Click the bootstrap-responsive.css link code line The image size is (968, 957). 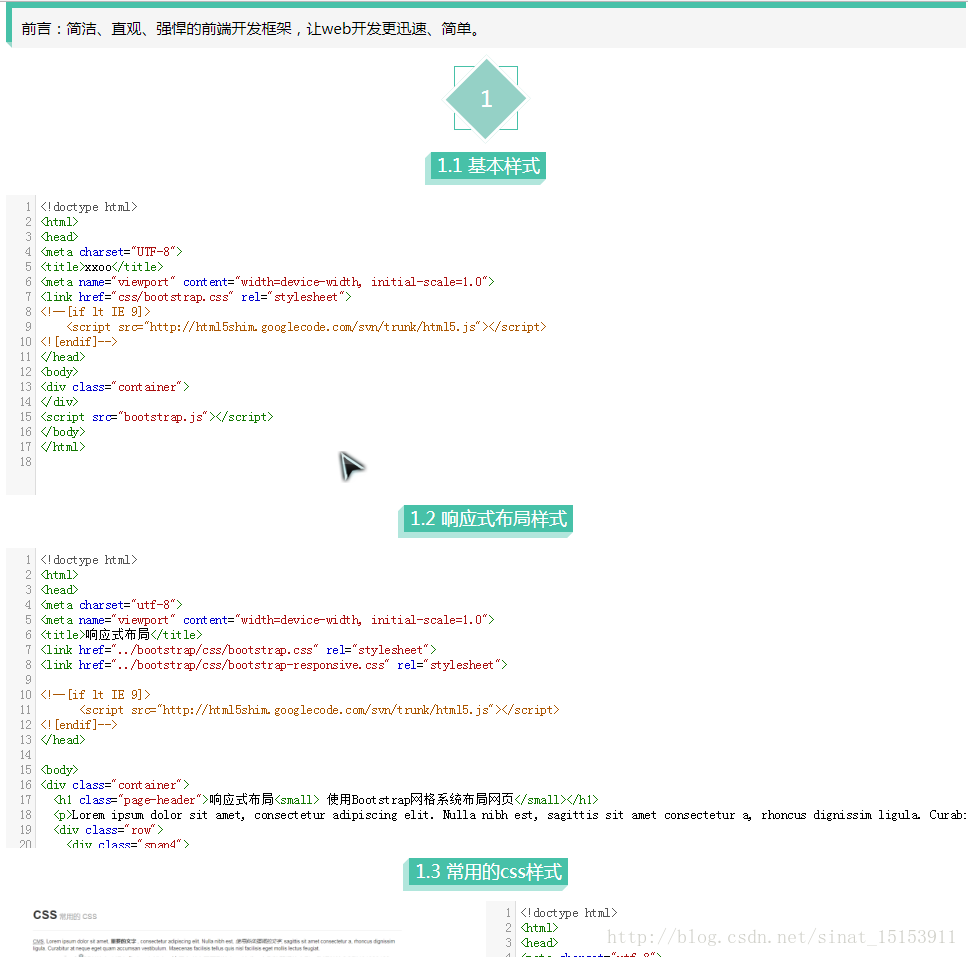tap(273, 665)
